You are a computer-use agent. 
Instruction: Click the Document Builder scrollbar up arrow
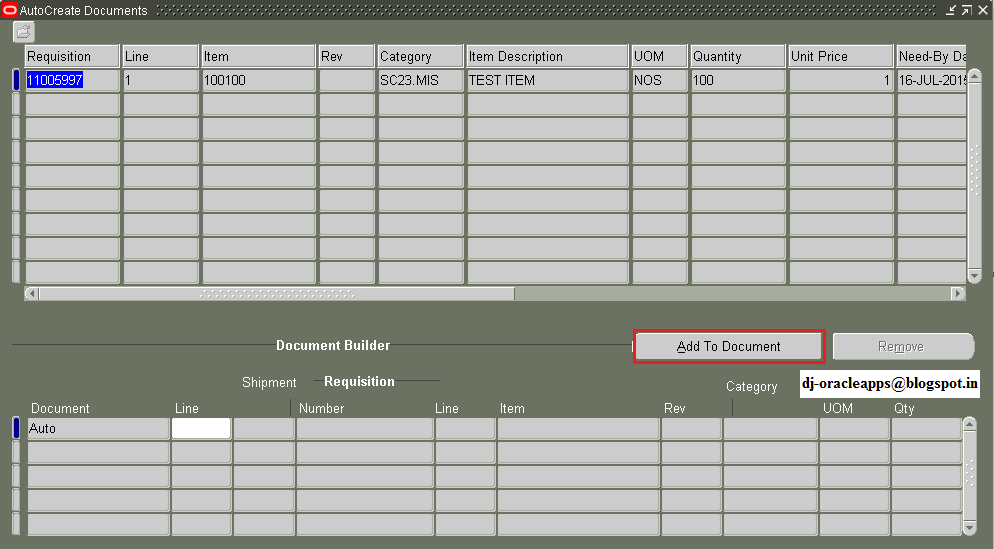point(969,424)
